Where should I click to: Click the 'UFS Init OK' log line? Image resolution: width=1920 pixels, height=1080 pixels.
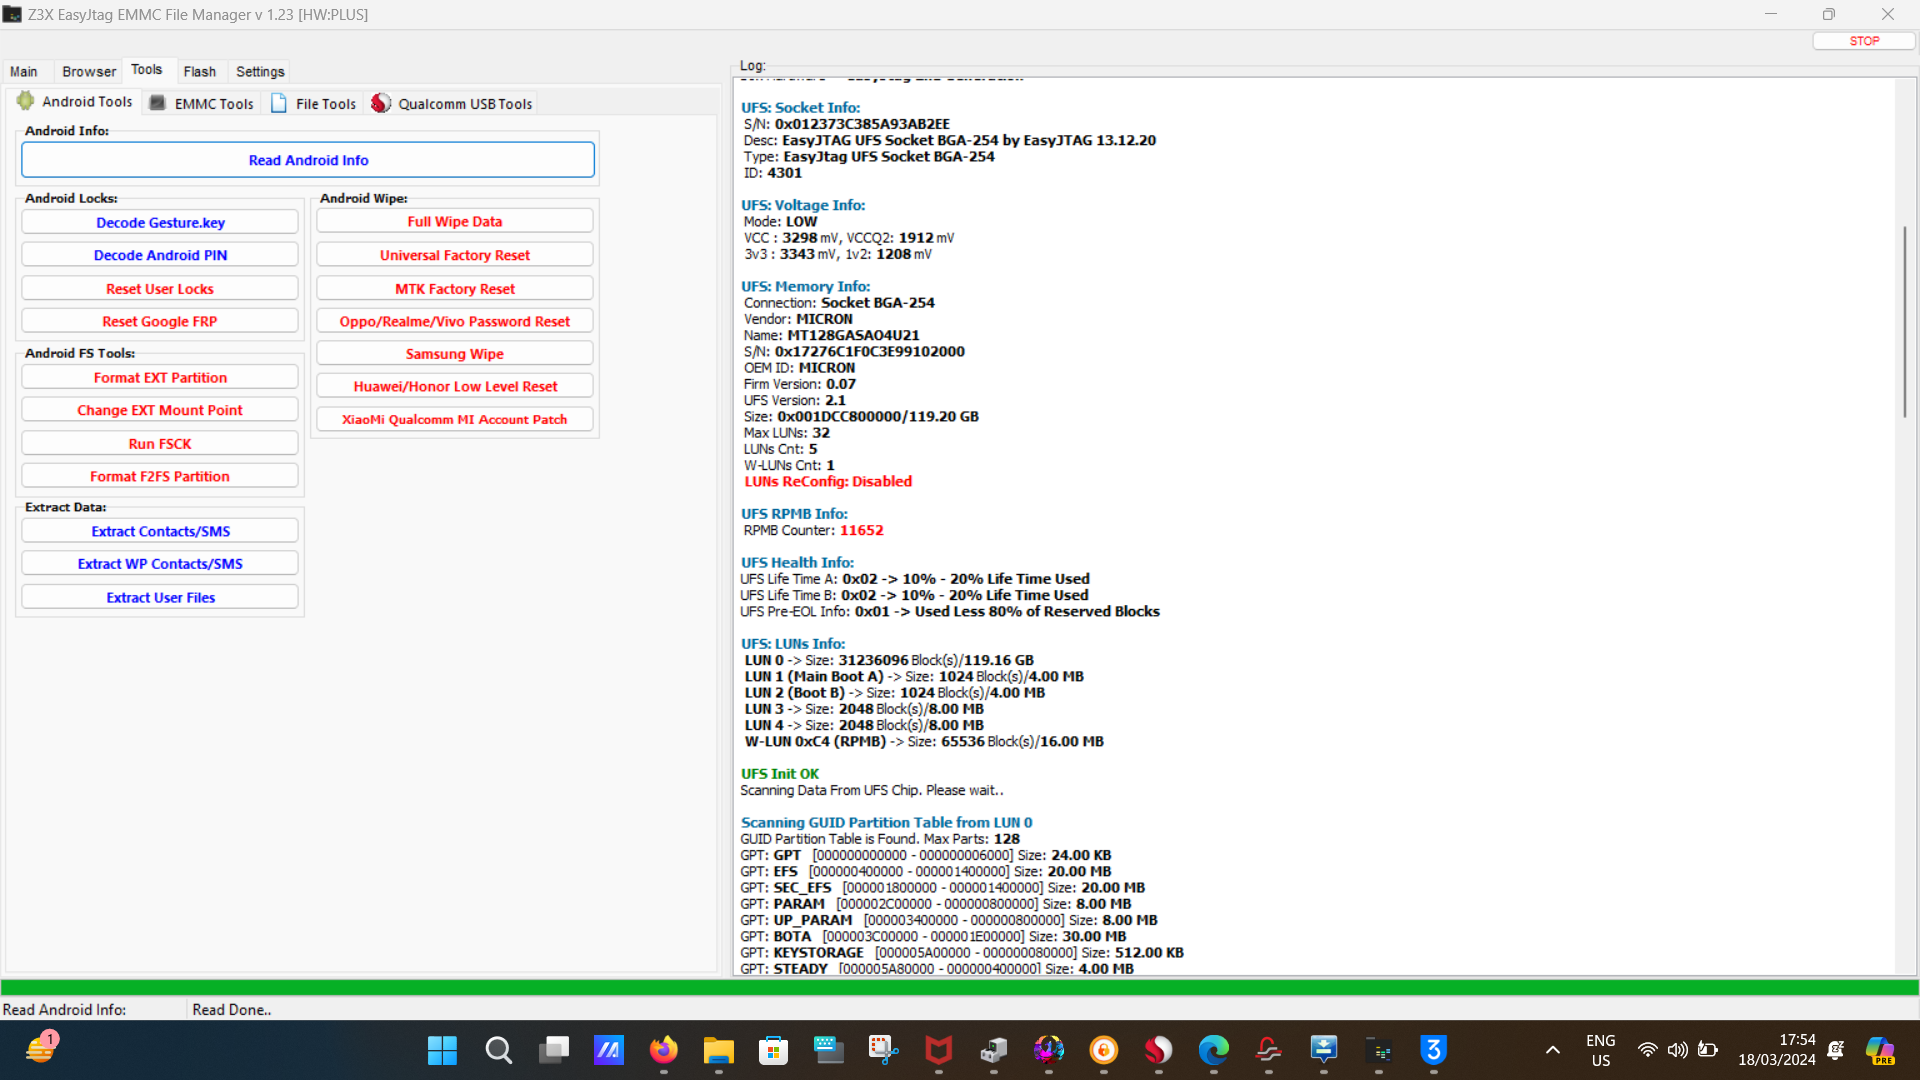coord(779,774)
